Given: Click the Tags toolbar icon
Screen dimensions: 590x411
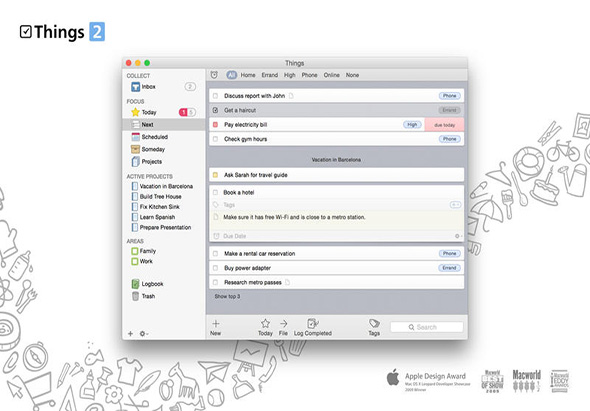Looking at the screenshot, I should click(x=374, y=323).
